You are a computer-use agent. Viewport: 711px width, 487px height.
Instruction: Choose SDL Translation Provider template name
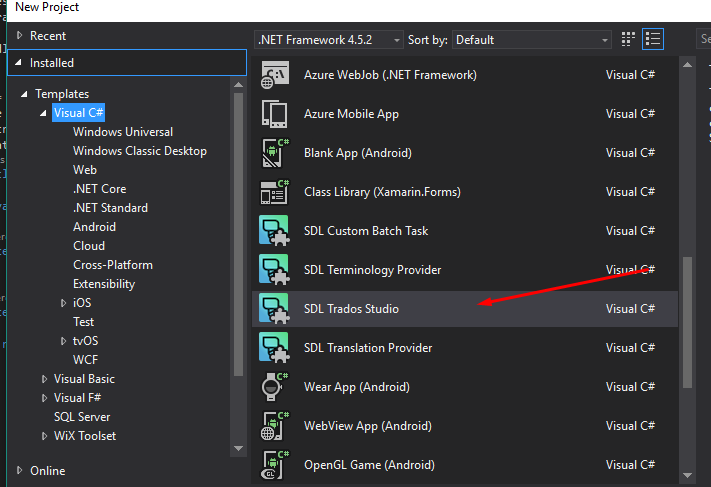[x=368, y=348]
